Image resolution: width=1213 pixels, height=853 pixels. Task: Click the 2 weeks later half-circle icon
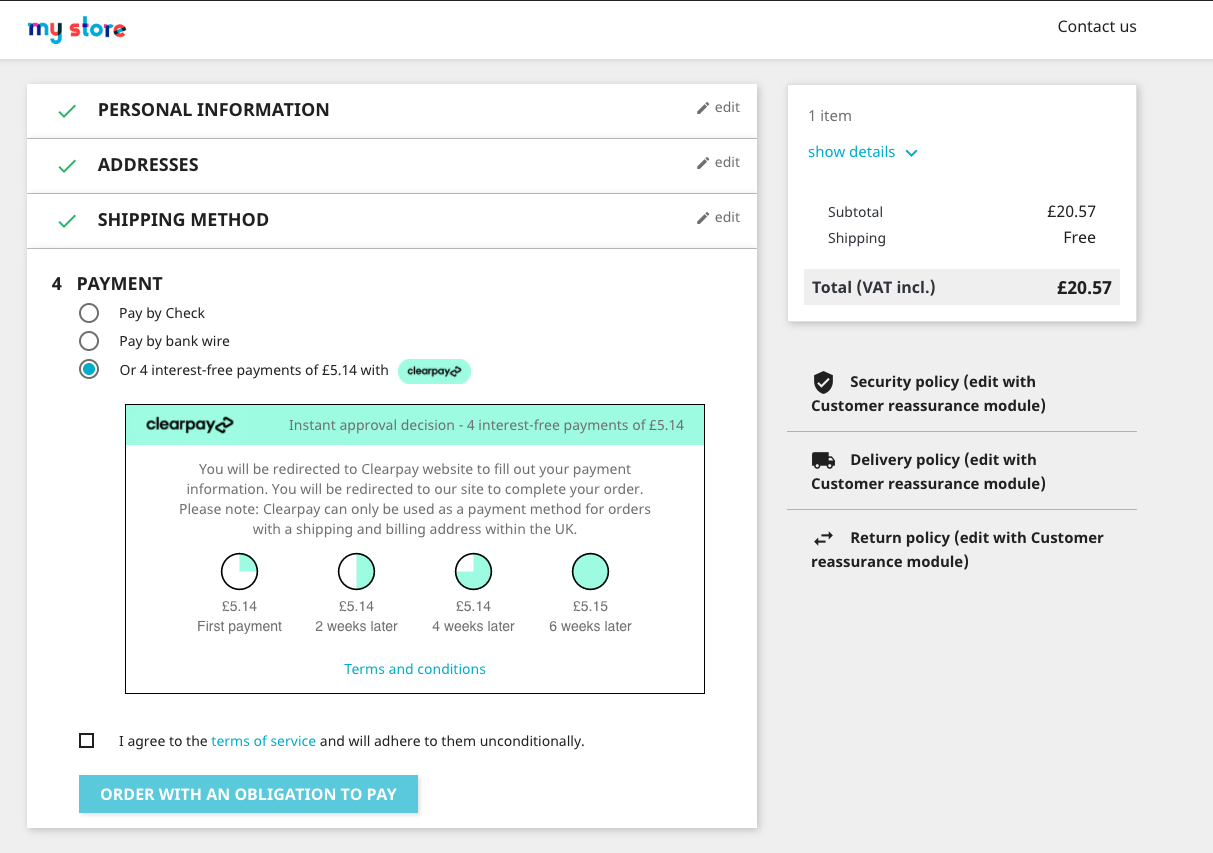click(356, 571)
